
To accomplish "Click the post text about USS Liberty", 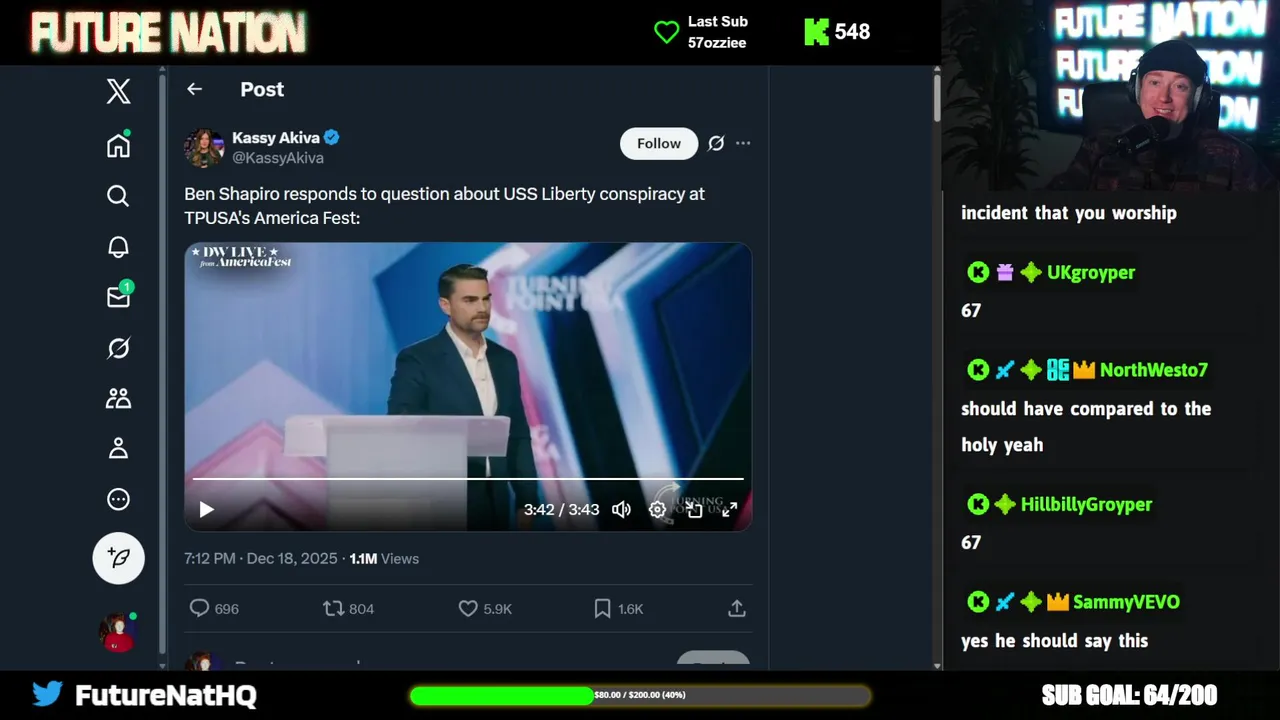I will [x=444, y=206].
